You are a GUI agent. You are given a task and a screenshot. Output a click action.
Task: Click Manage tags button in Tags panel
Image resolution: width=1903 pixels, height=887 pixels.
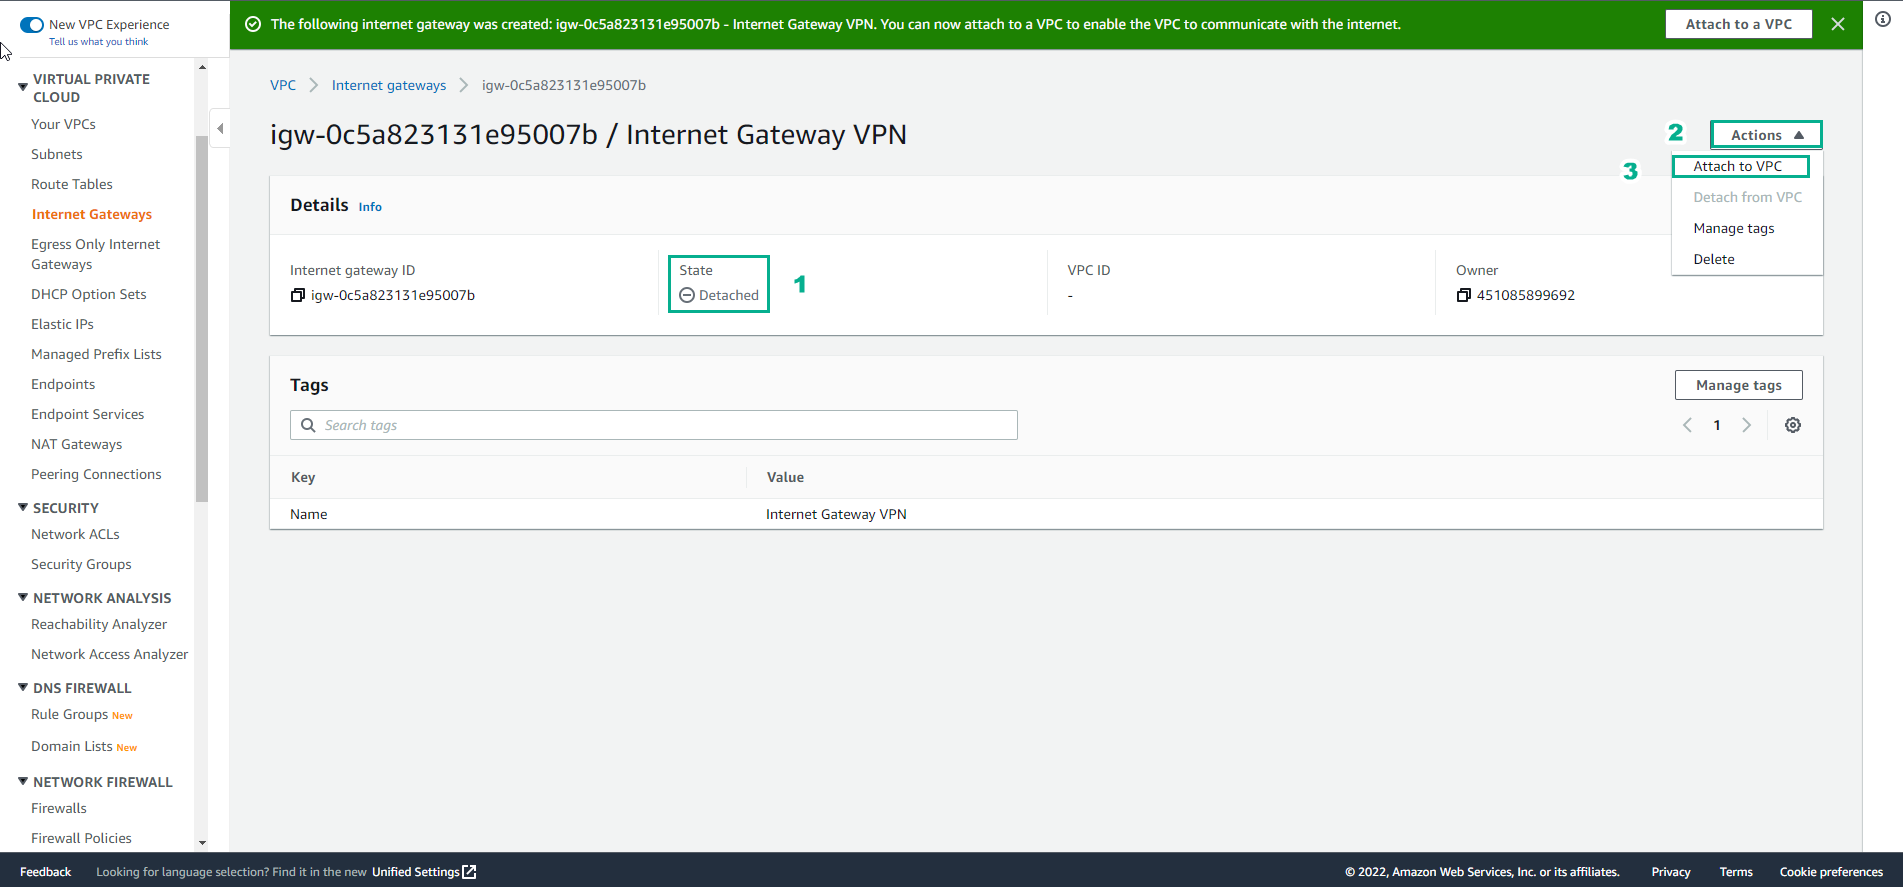coord(1738,385)
